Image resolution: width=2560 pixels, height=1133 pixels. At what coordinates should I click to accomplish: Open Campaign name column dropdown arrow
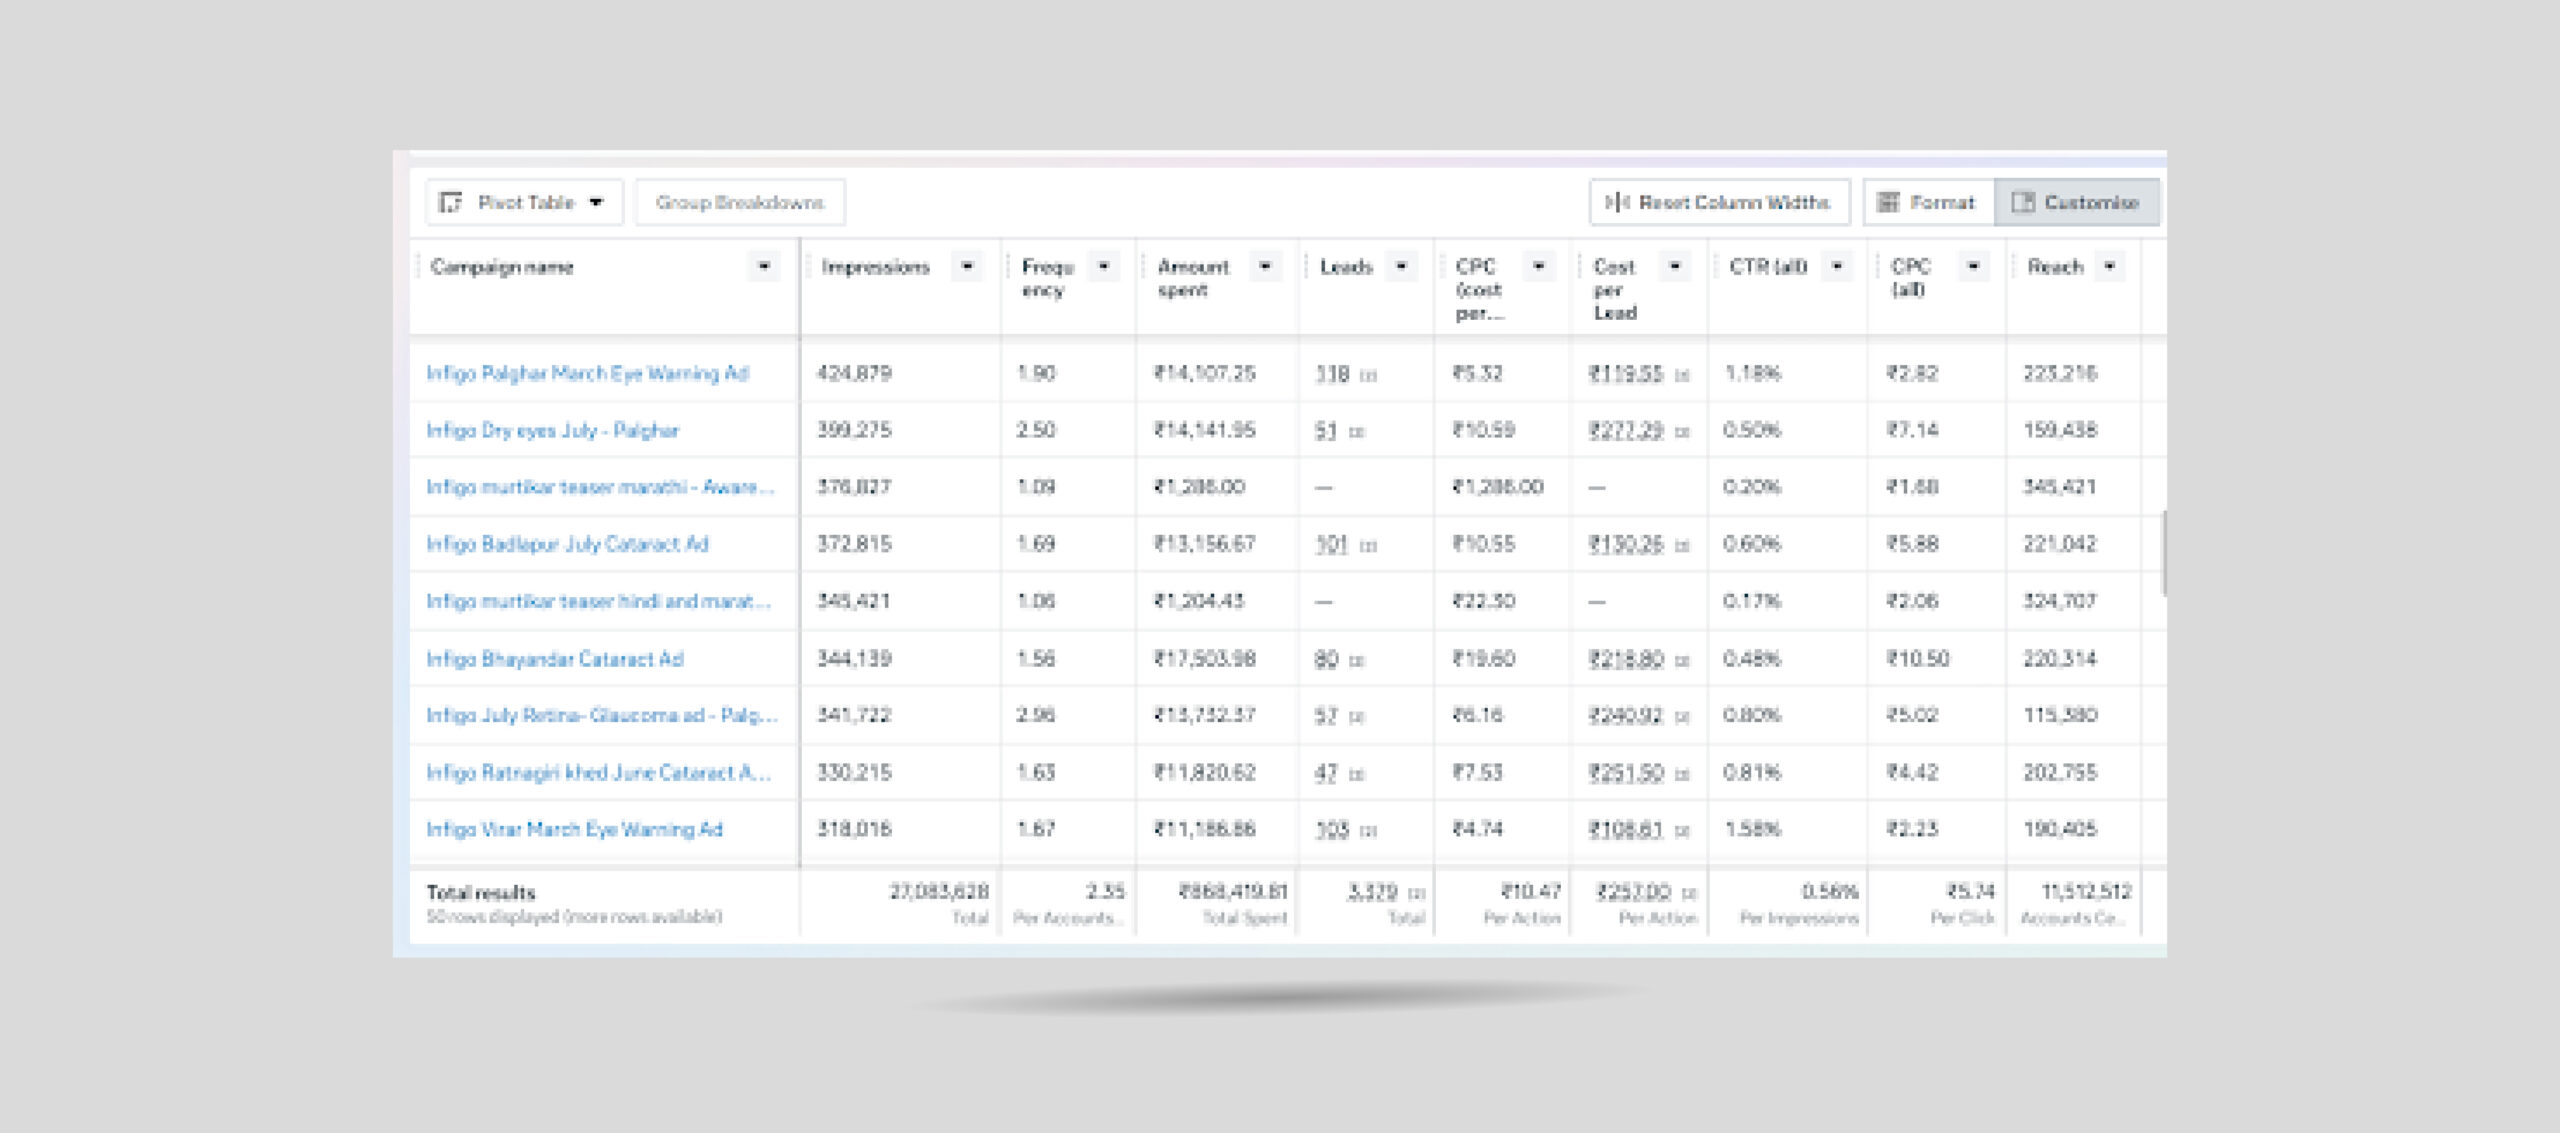[x=764, y=267]
